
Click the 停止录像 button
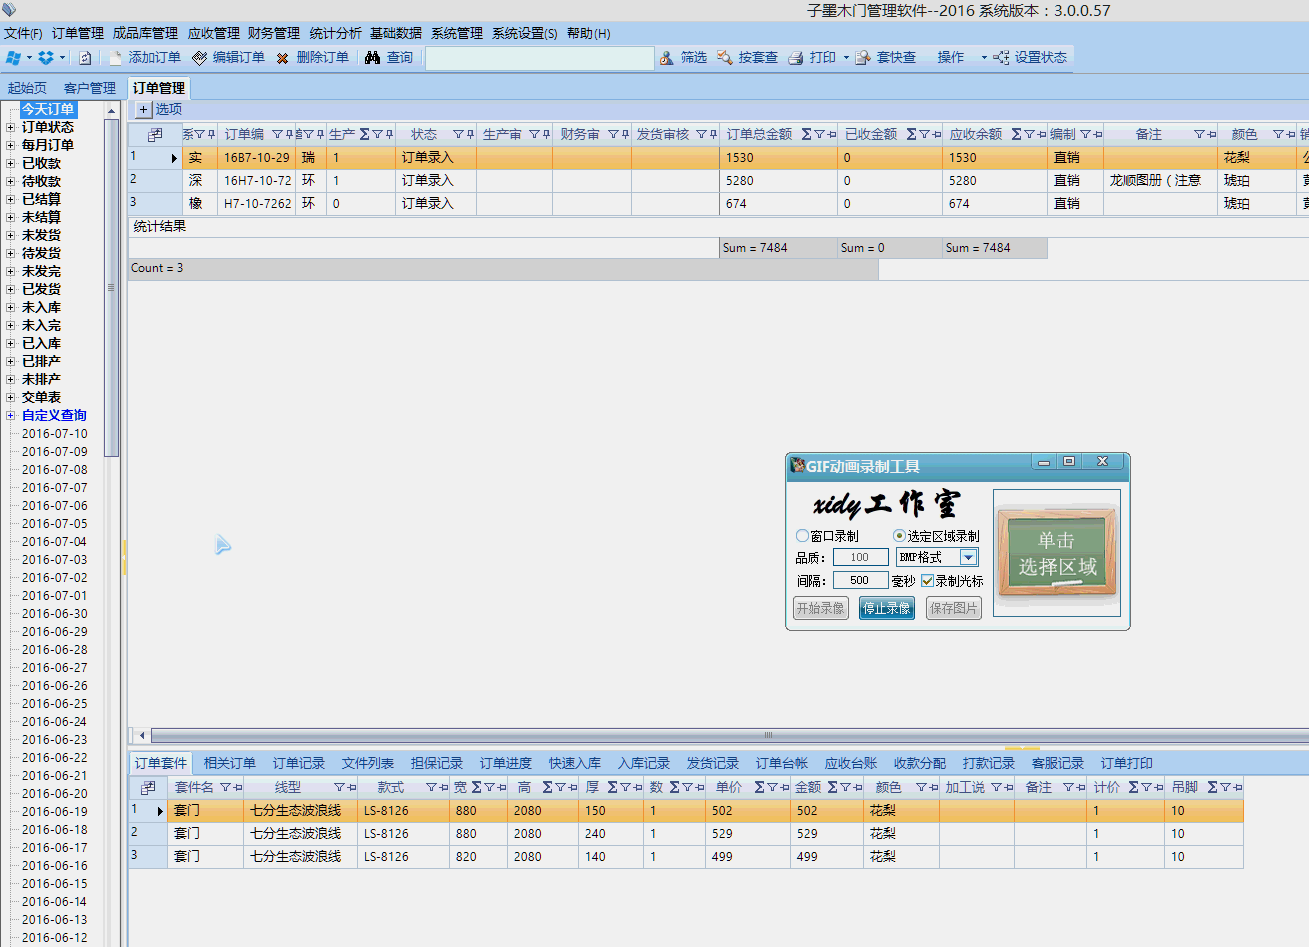(886, 608)
